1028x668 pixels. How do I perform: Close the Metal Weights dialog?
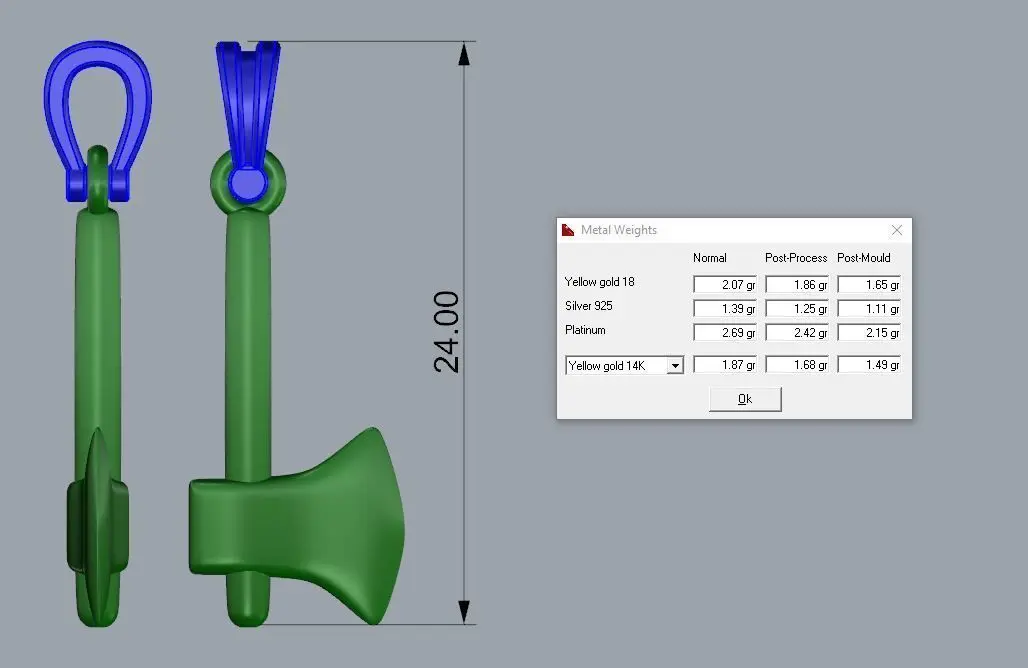click(896, 230)
